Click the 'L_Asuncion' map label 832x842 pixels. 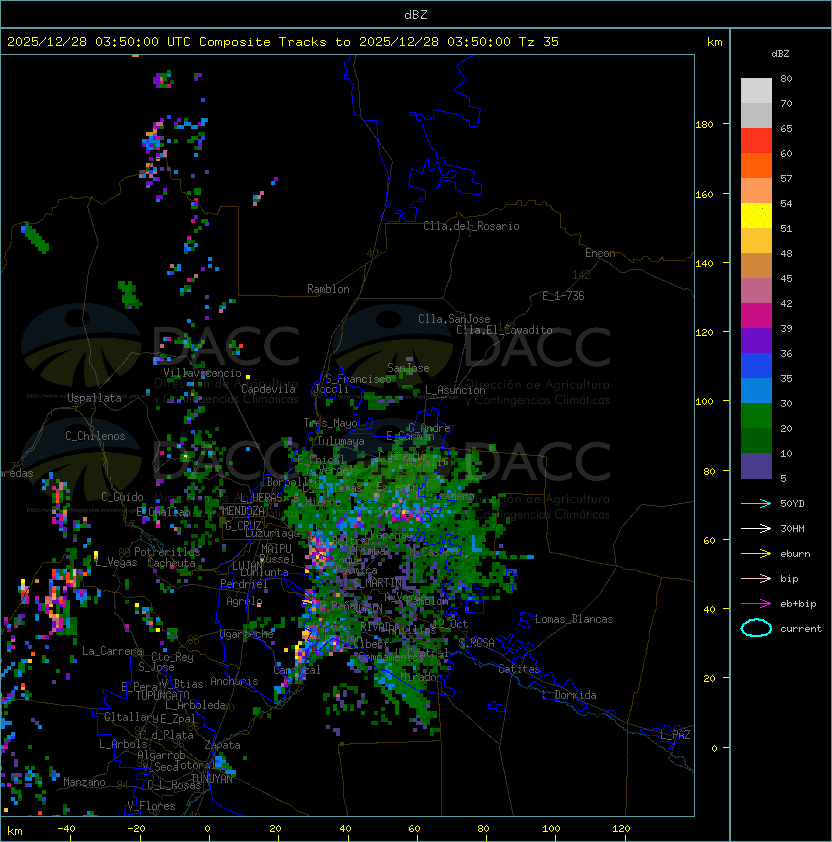[455, 390]
